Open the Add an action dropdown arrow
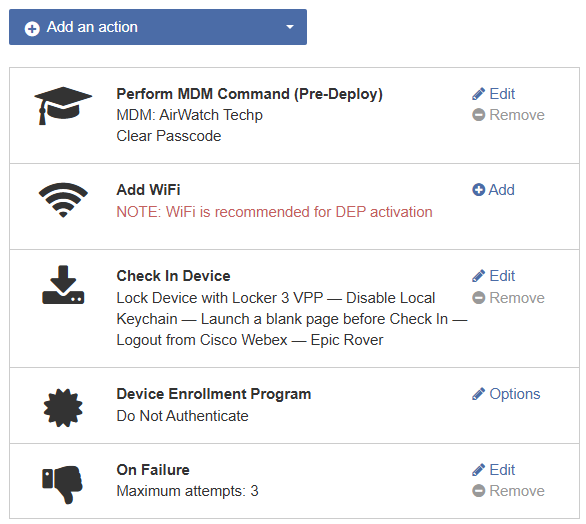The image size is (586, 524). coord(290,27)
